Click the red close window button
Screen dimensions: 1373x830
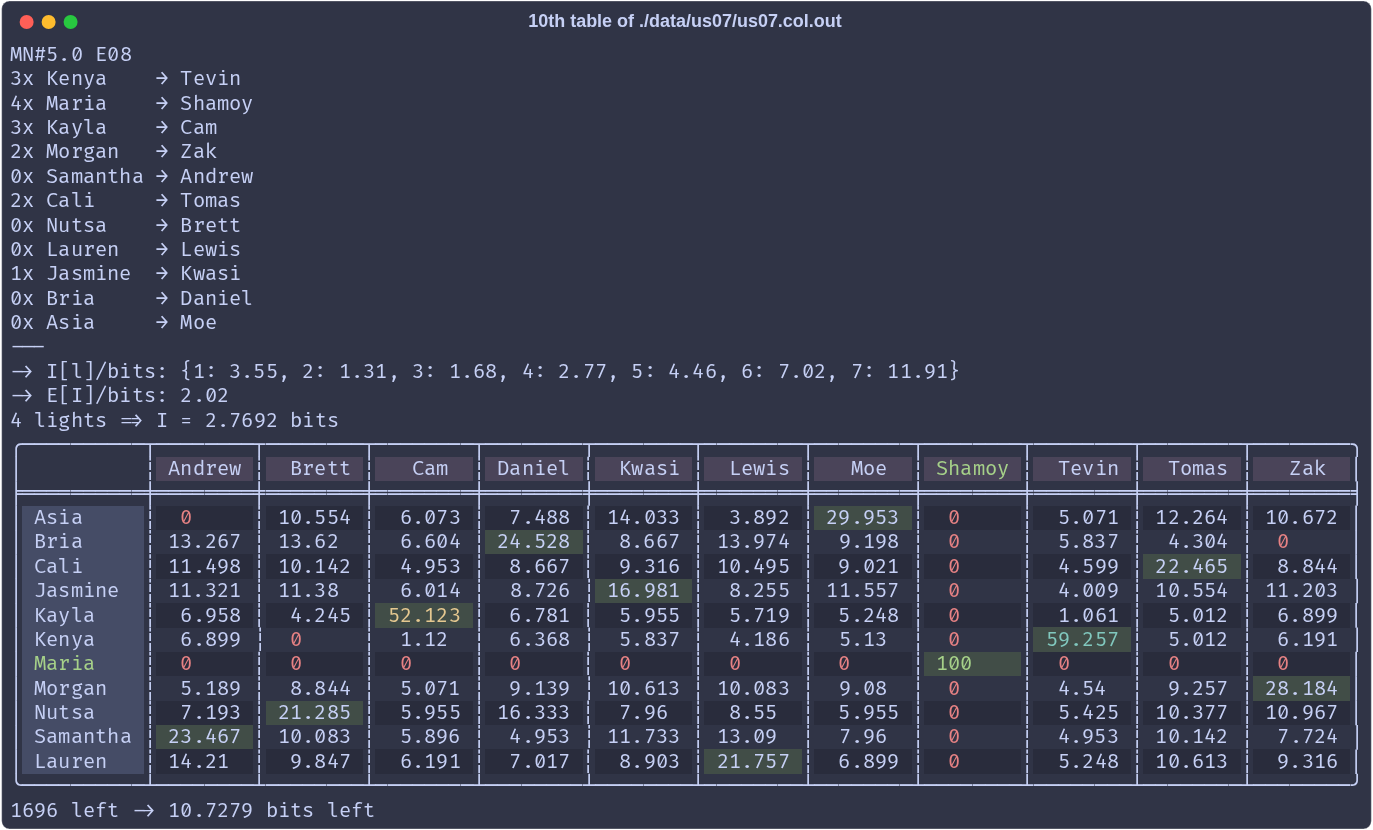pos(26,22)
